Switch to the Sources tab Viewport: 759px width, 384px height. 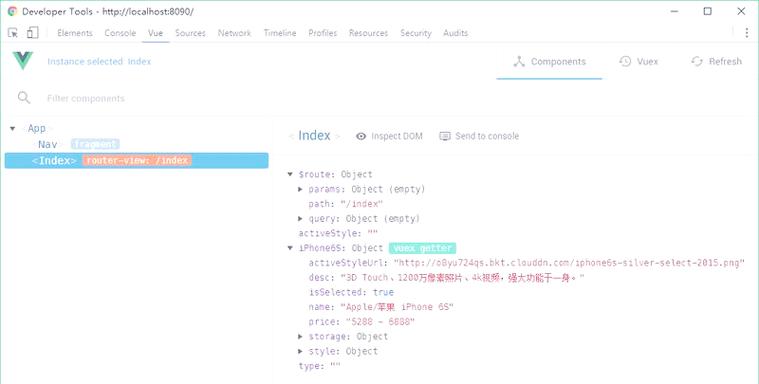[190, 33]
